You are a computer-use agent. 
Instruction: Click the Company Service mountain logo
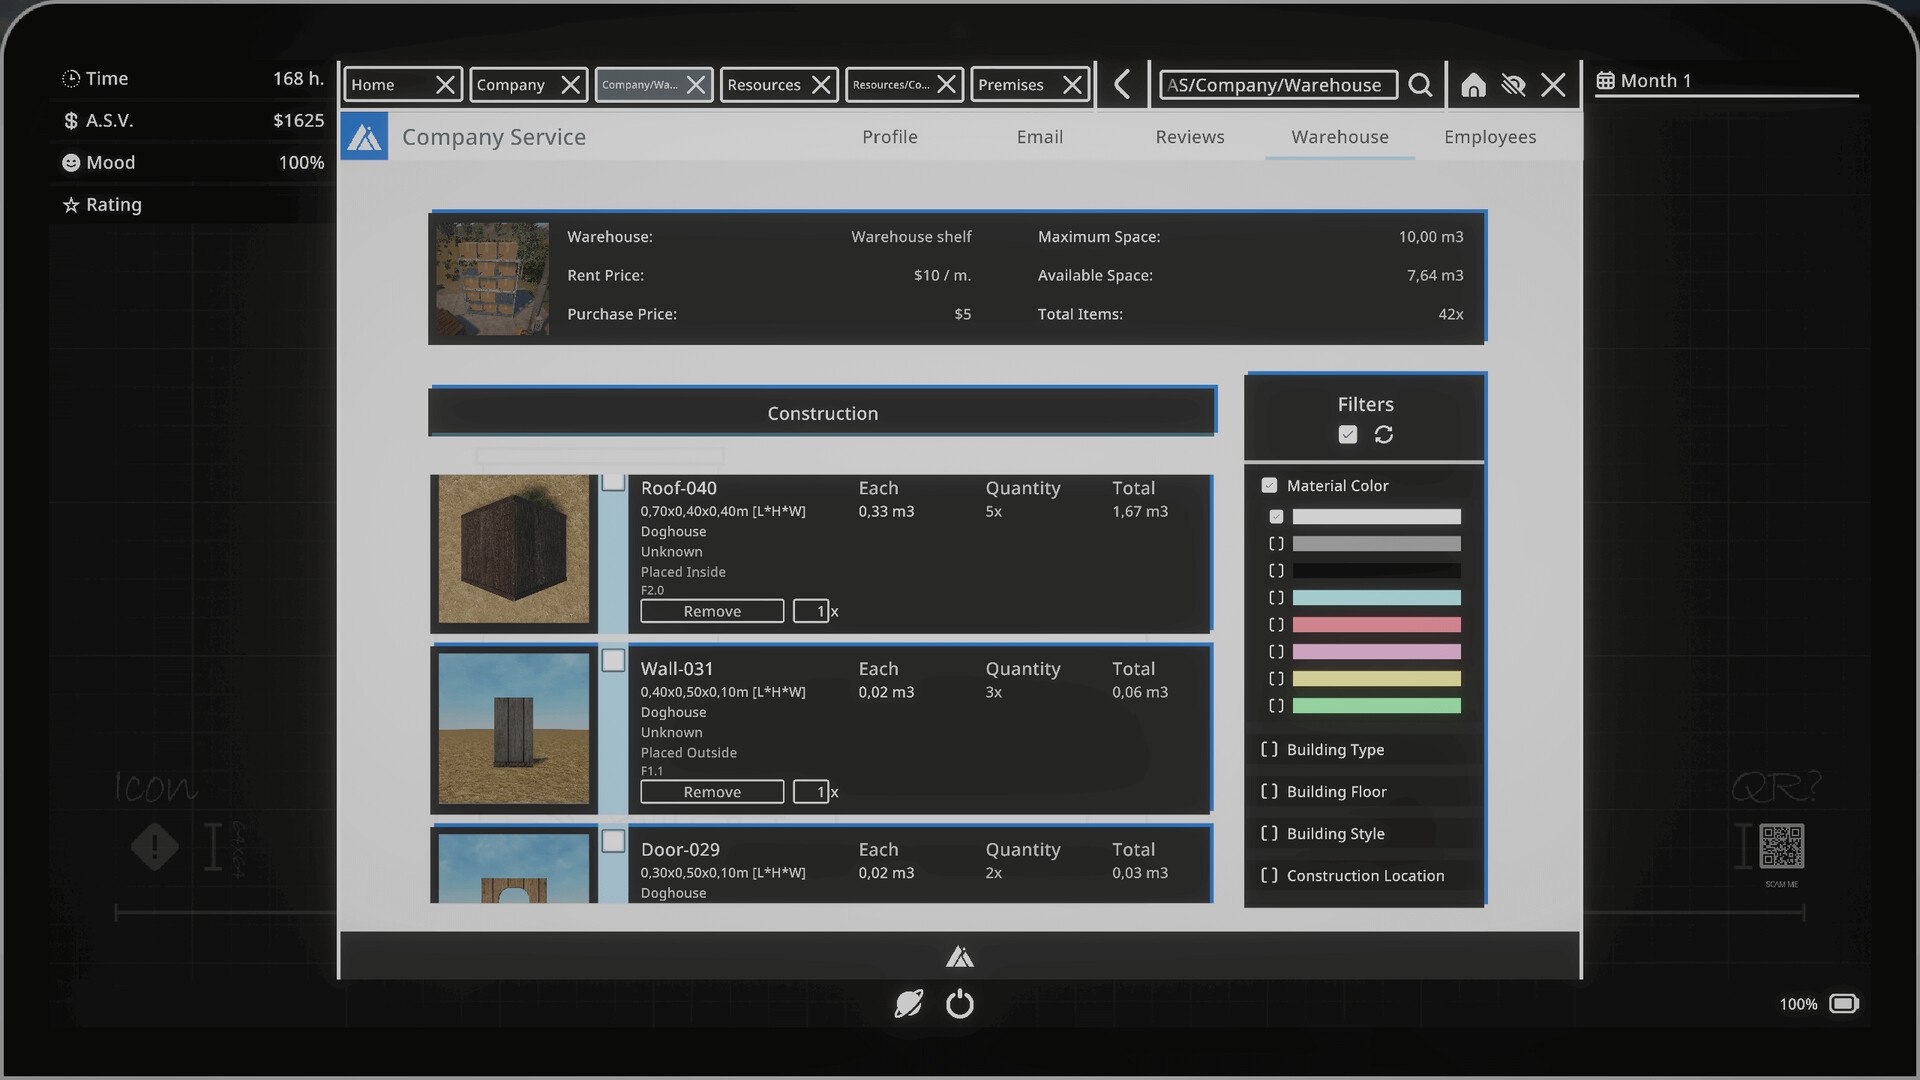(364, 135)
